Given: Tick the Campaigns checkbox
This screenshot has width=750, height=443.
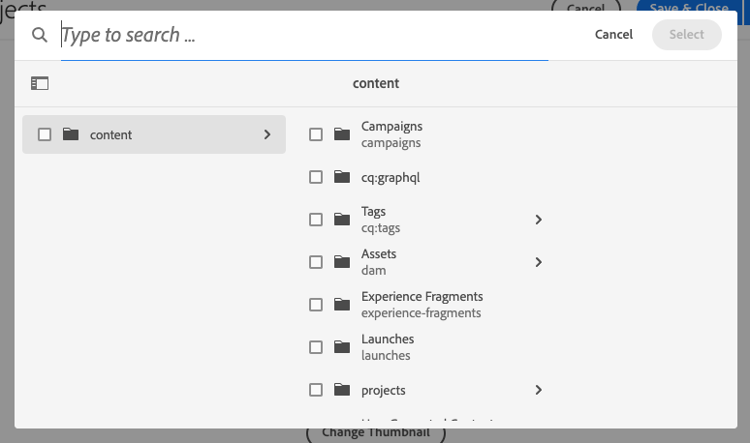Looking at the screenshot, I should click(x=316, y=134).
